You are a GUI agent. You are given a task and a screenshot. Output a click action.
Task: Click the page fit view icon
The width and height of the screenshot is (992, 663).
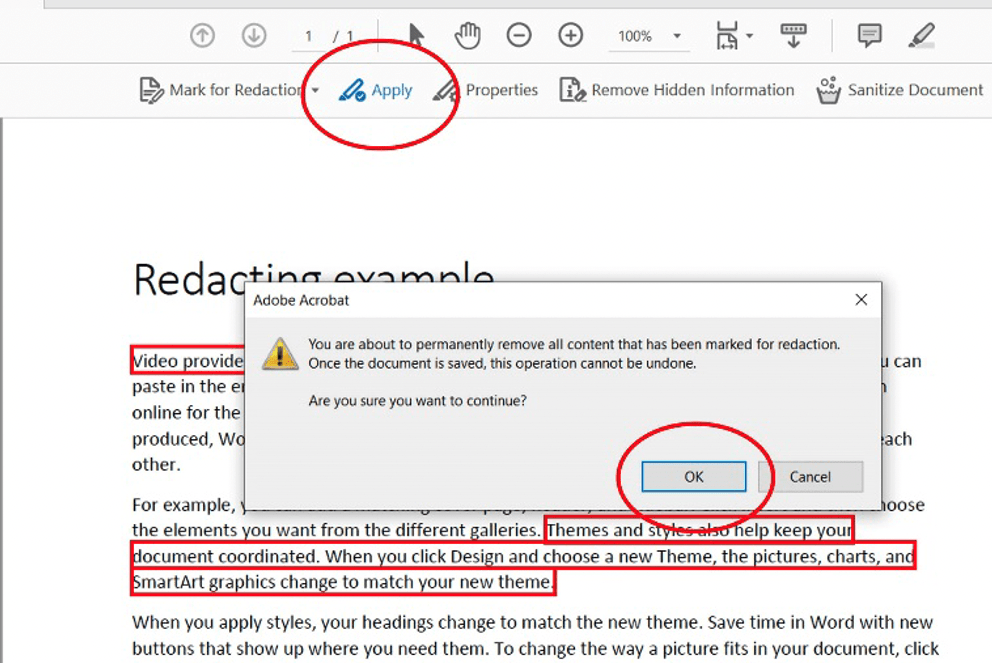[x=727, y=35]
